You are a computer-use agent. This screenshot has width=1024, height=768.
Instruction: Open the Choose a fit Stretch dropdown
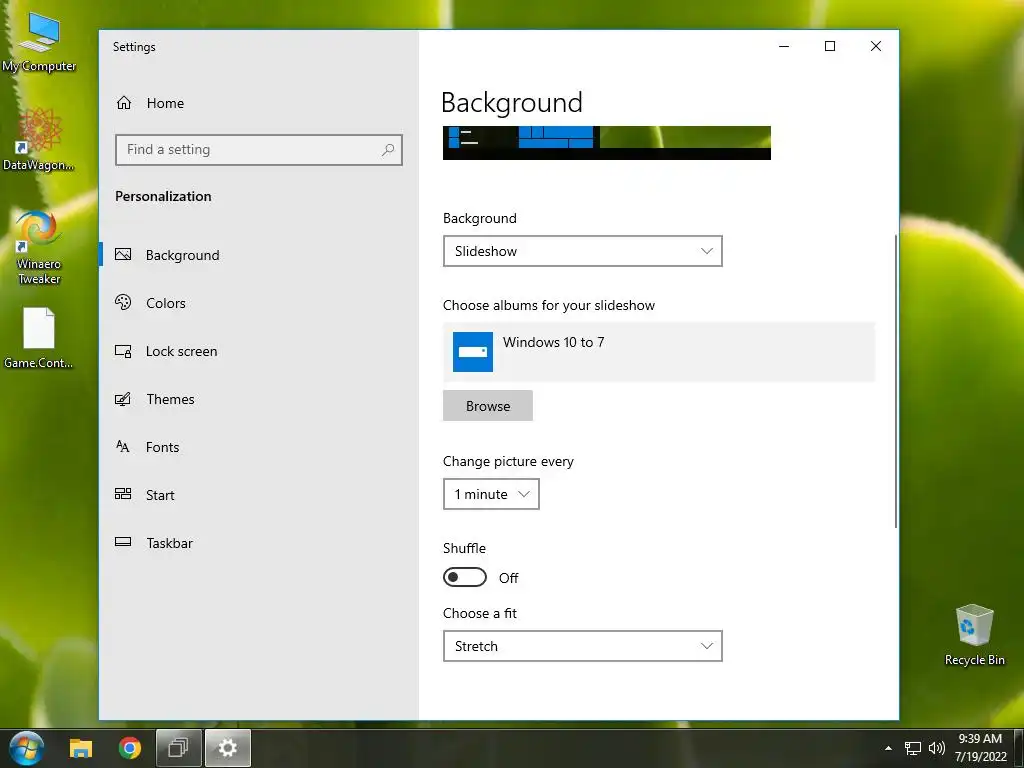[583, 646]
